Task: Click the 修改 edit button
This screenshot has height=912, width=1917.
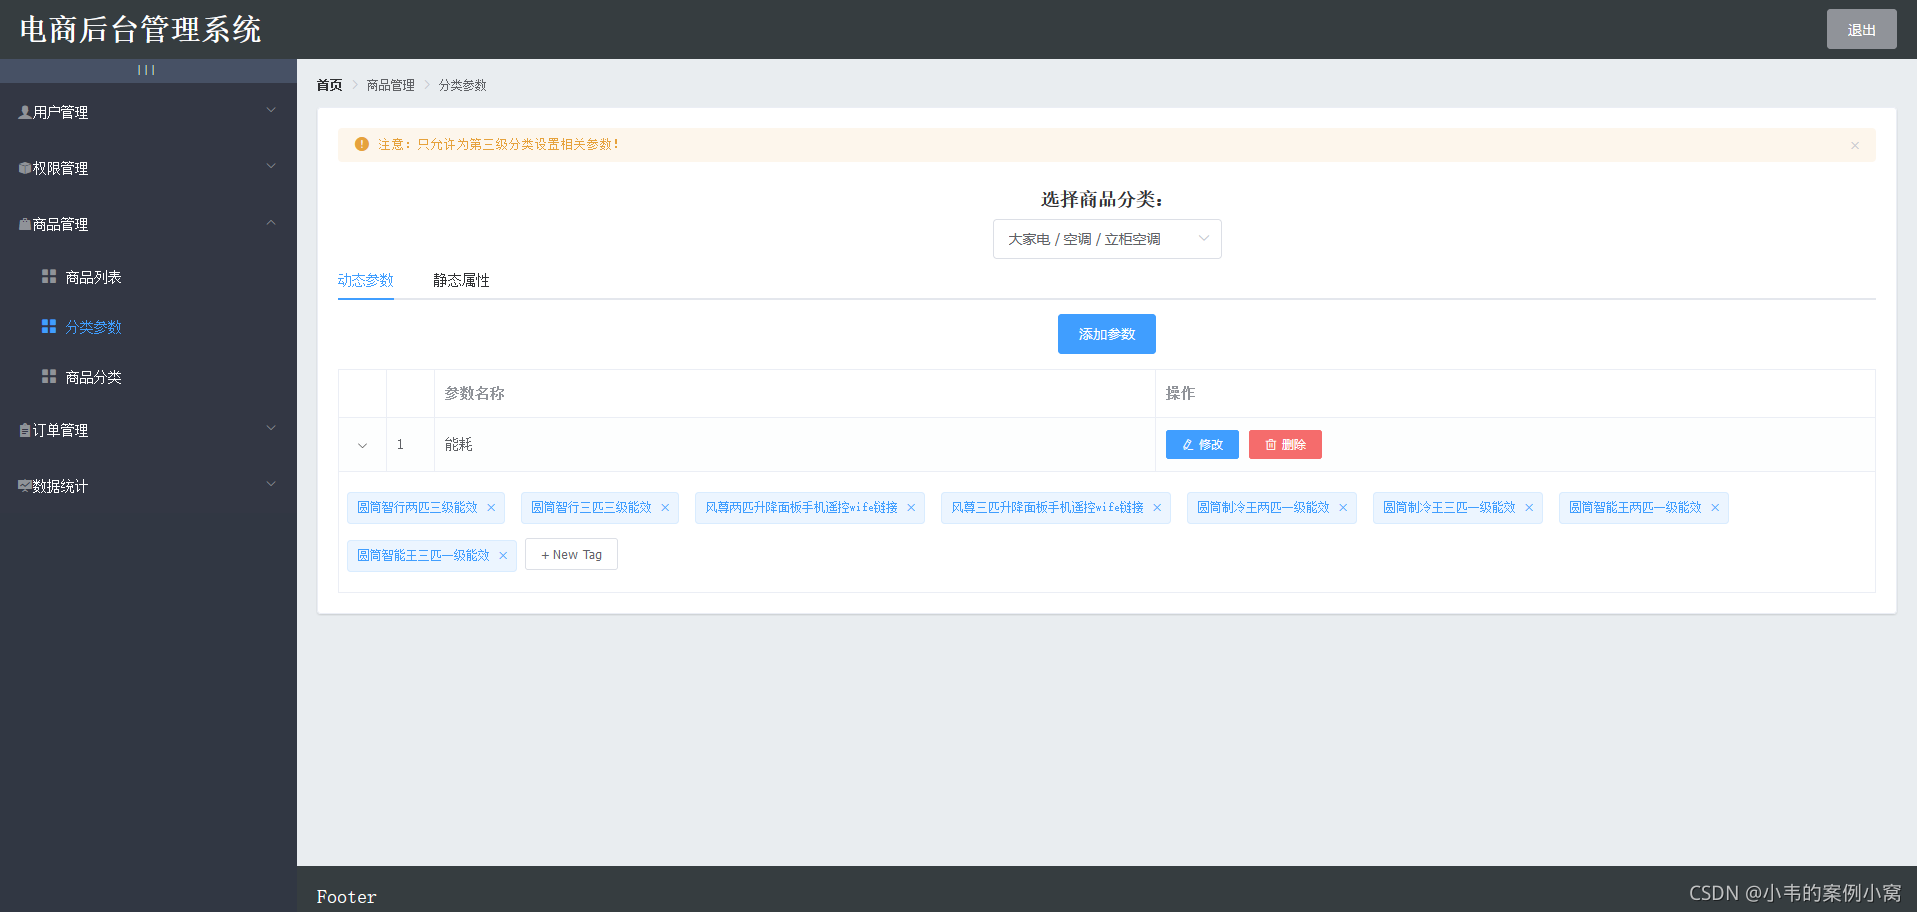Action: tap(1202, 444)
